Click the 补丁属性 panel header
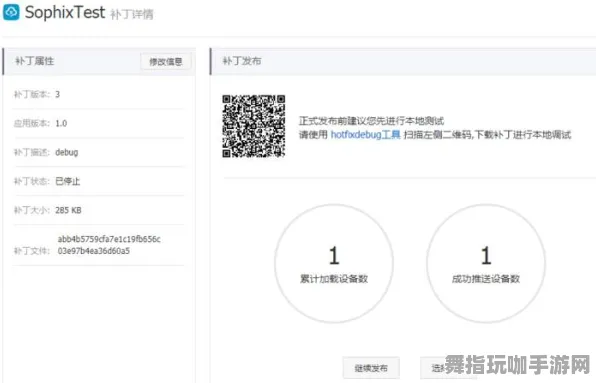 [99, 61]
